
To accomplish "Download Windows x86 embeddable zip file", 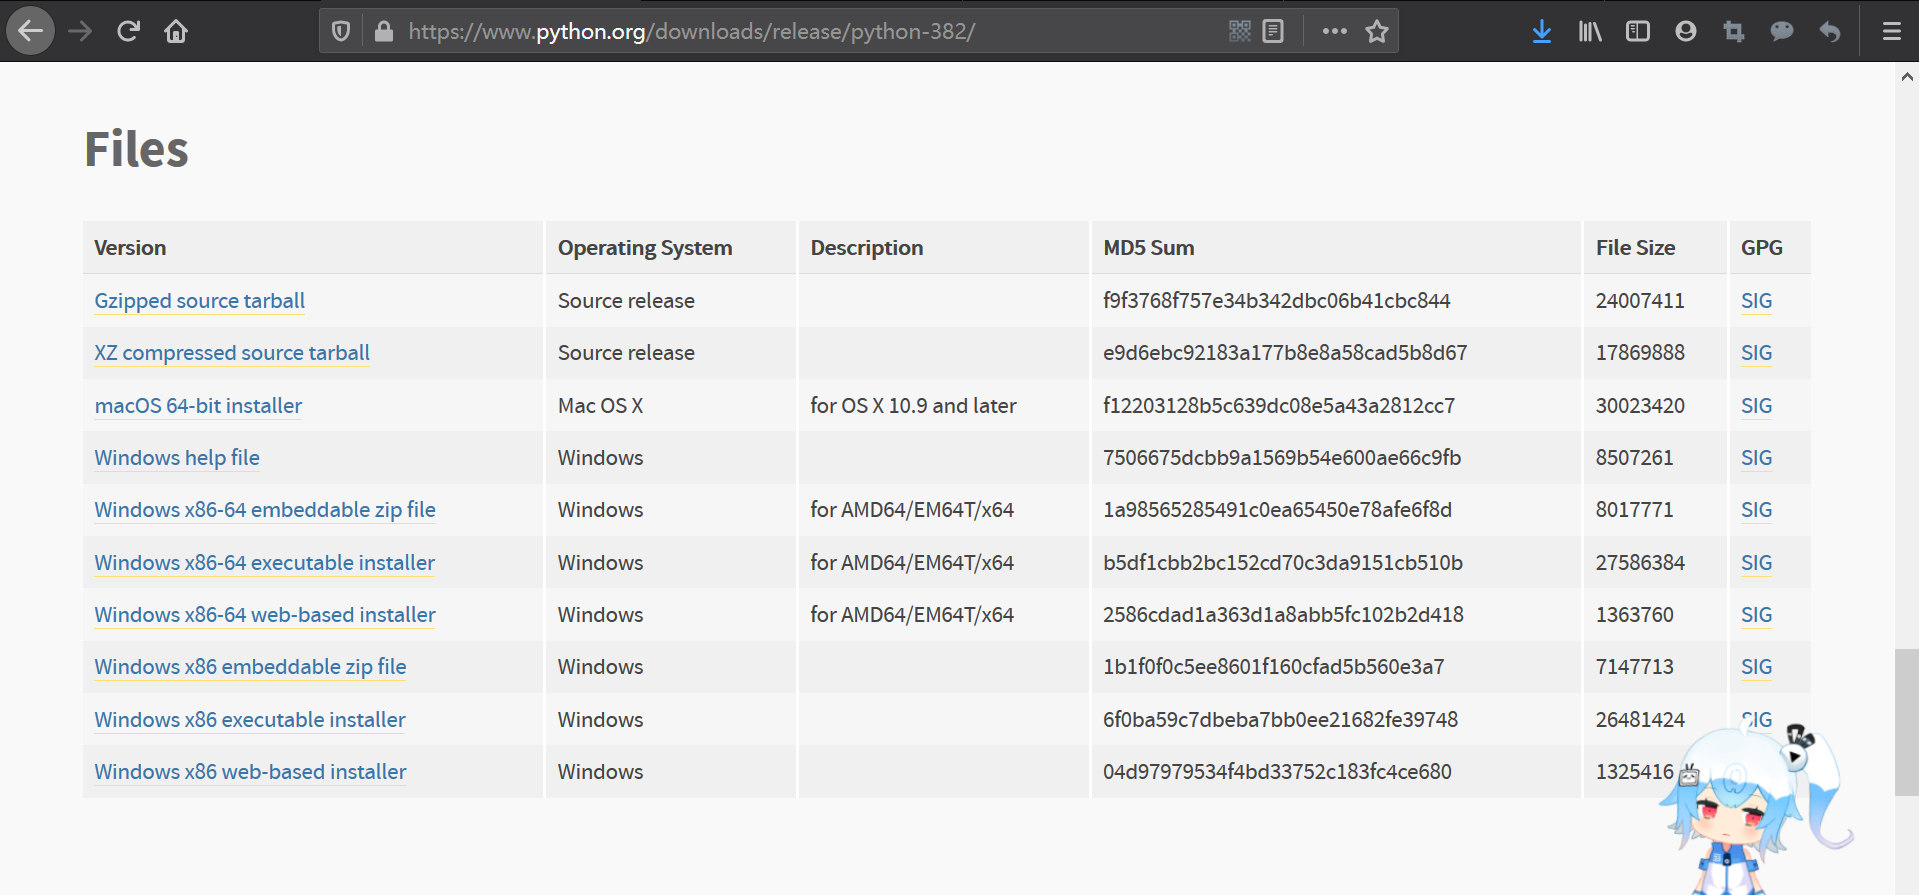I will (250, 667).
